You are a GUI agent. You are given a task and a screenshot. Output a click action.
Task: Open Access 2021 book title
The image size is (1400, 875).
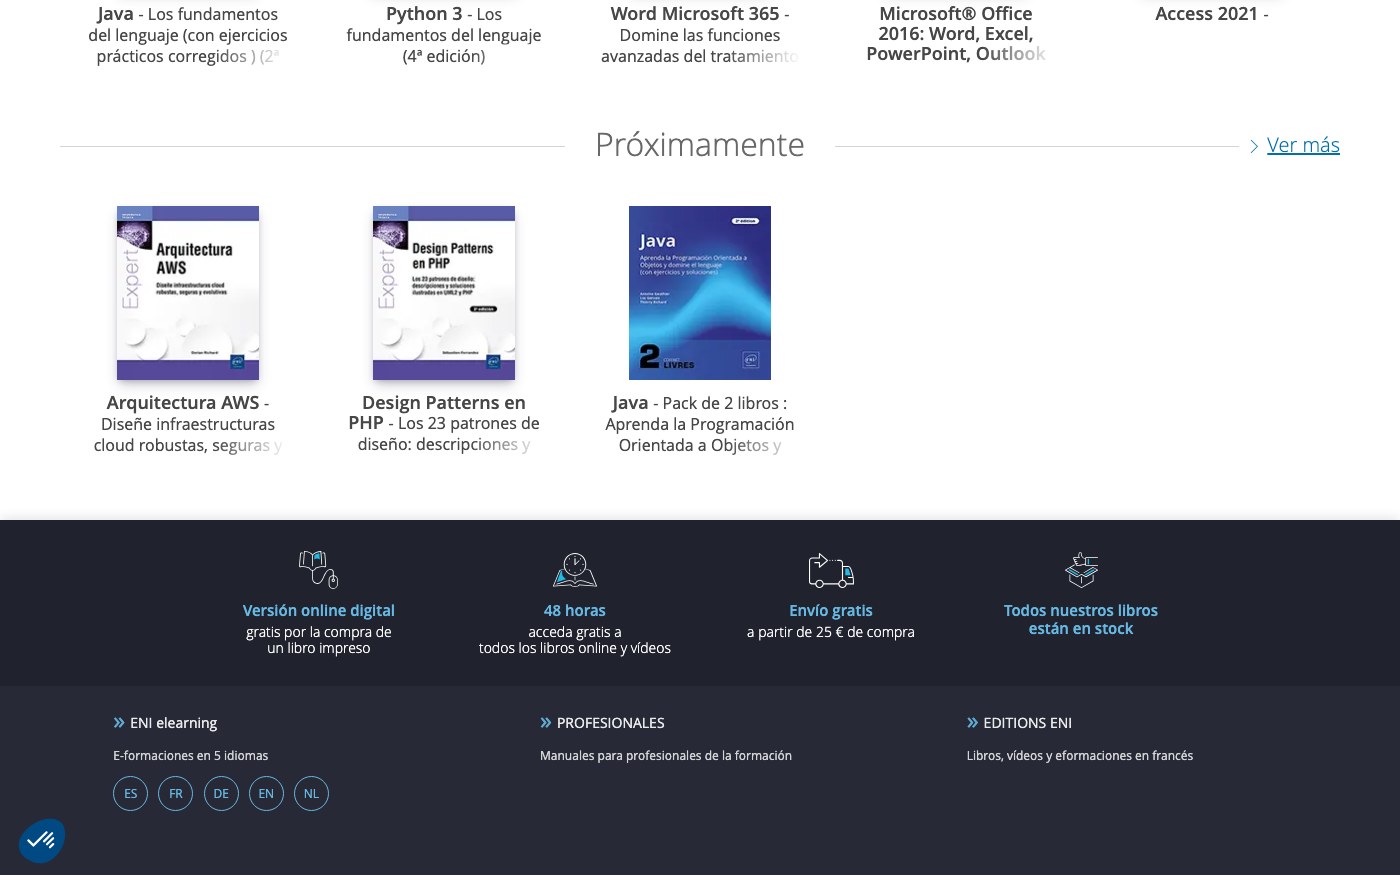tap(1212, 14)
